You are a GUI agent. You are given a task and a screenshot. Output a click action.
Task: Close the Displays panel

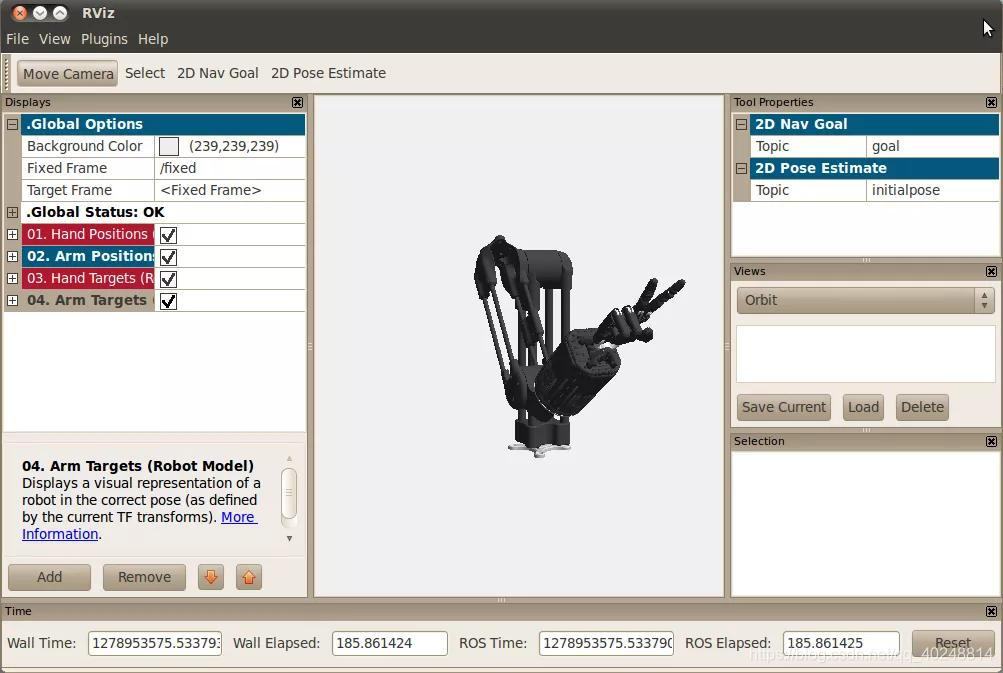[x=297, y=102]
